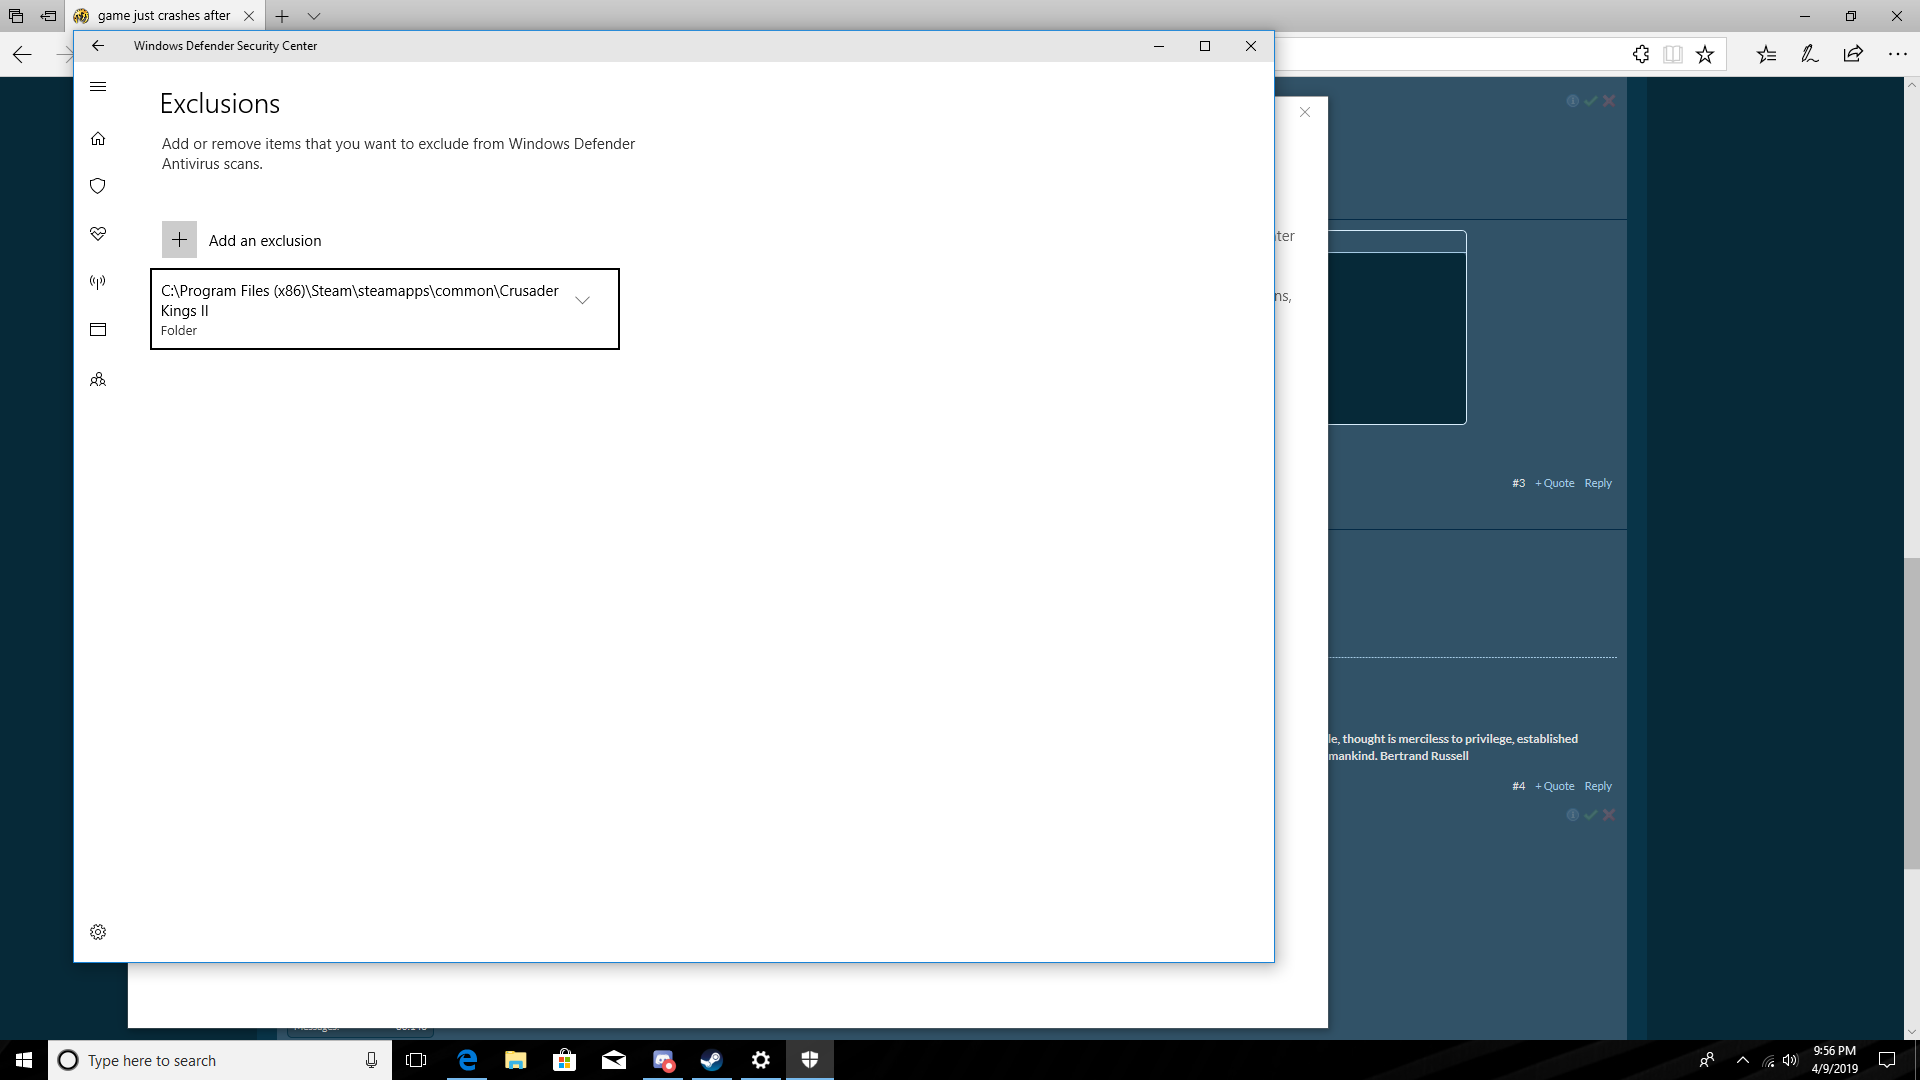Viewport: 1920px width, 1080px height.
Task: Open Defender settings gear at bottom
Action: pyautogui.click(x=98, y=932)
